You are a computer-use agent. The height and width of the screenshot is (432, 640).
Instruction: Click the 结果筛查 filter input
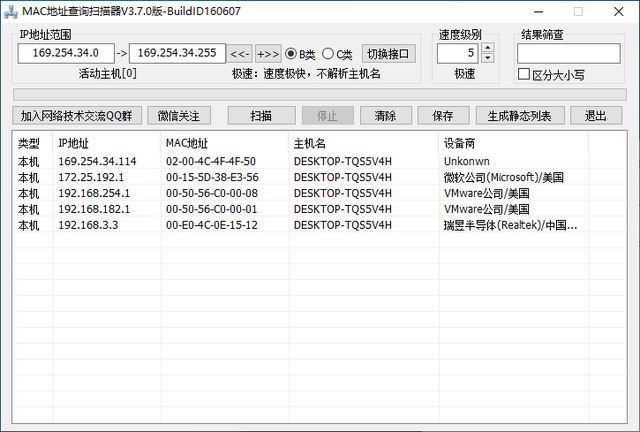tap(569, 53)
